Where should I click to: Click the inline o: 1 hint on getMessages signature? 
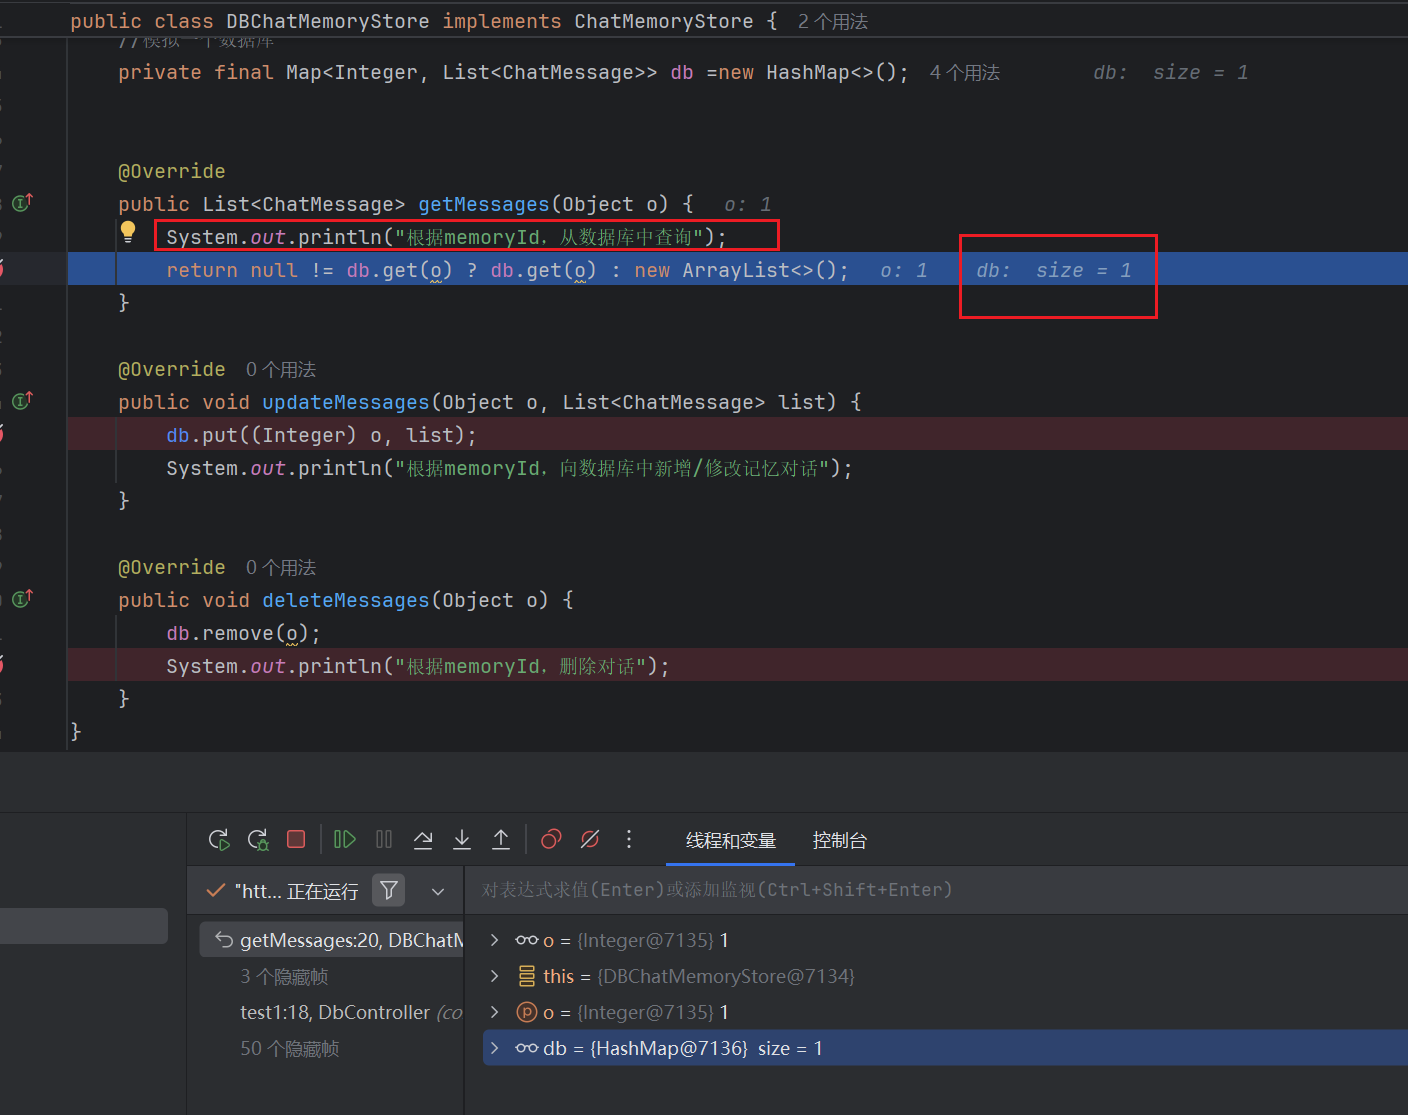click(x=748, y=205)
